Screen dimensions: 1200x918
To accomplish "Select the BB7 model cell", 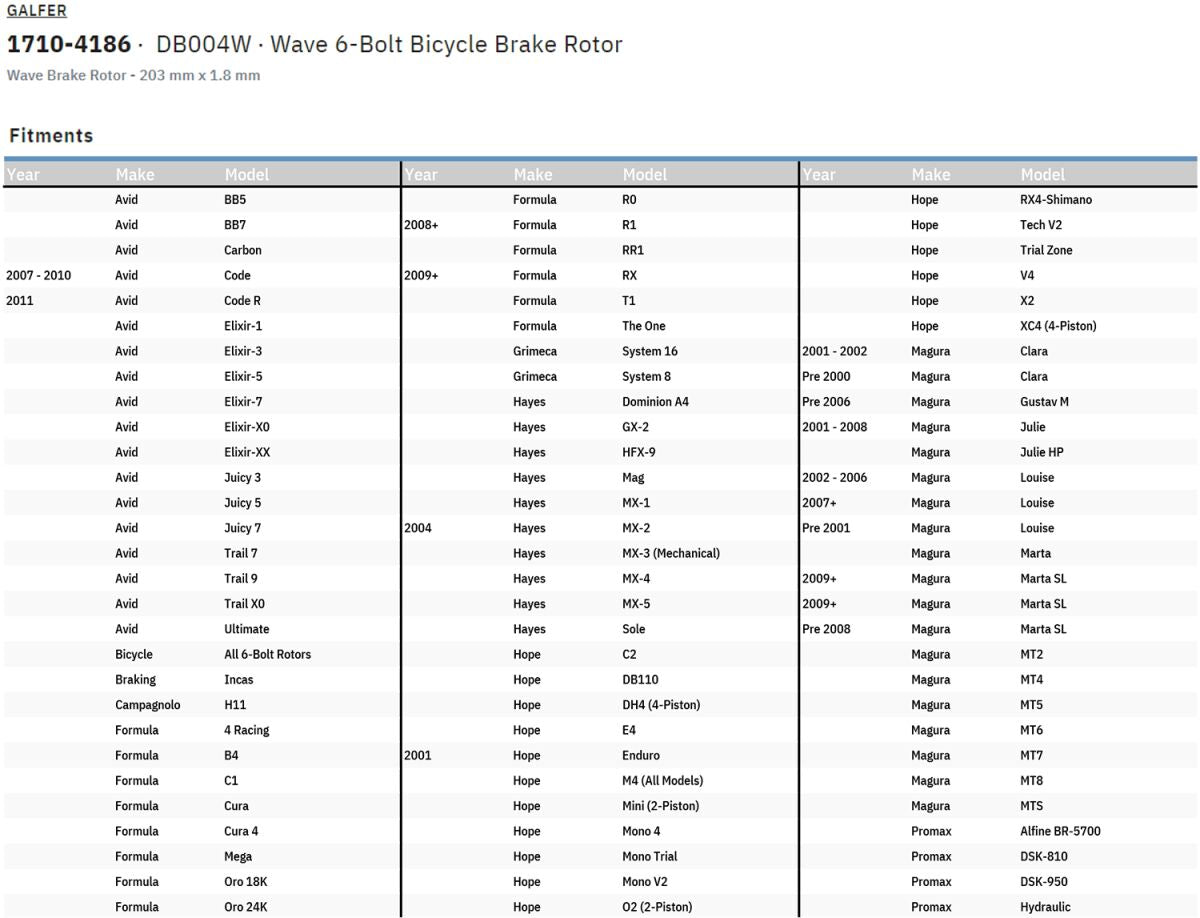I will (235, 225).
